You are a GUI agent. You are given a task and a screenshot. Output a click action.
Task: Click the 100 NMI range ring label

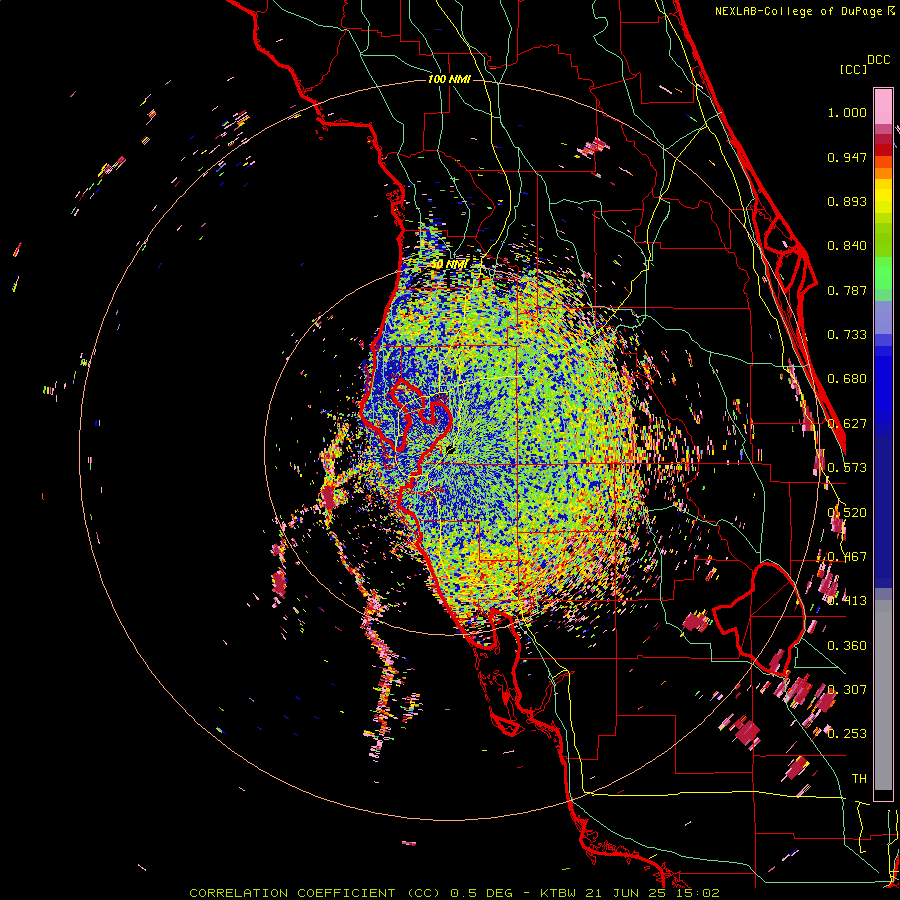[449, 79]
